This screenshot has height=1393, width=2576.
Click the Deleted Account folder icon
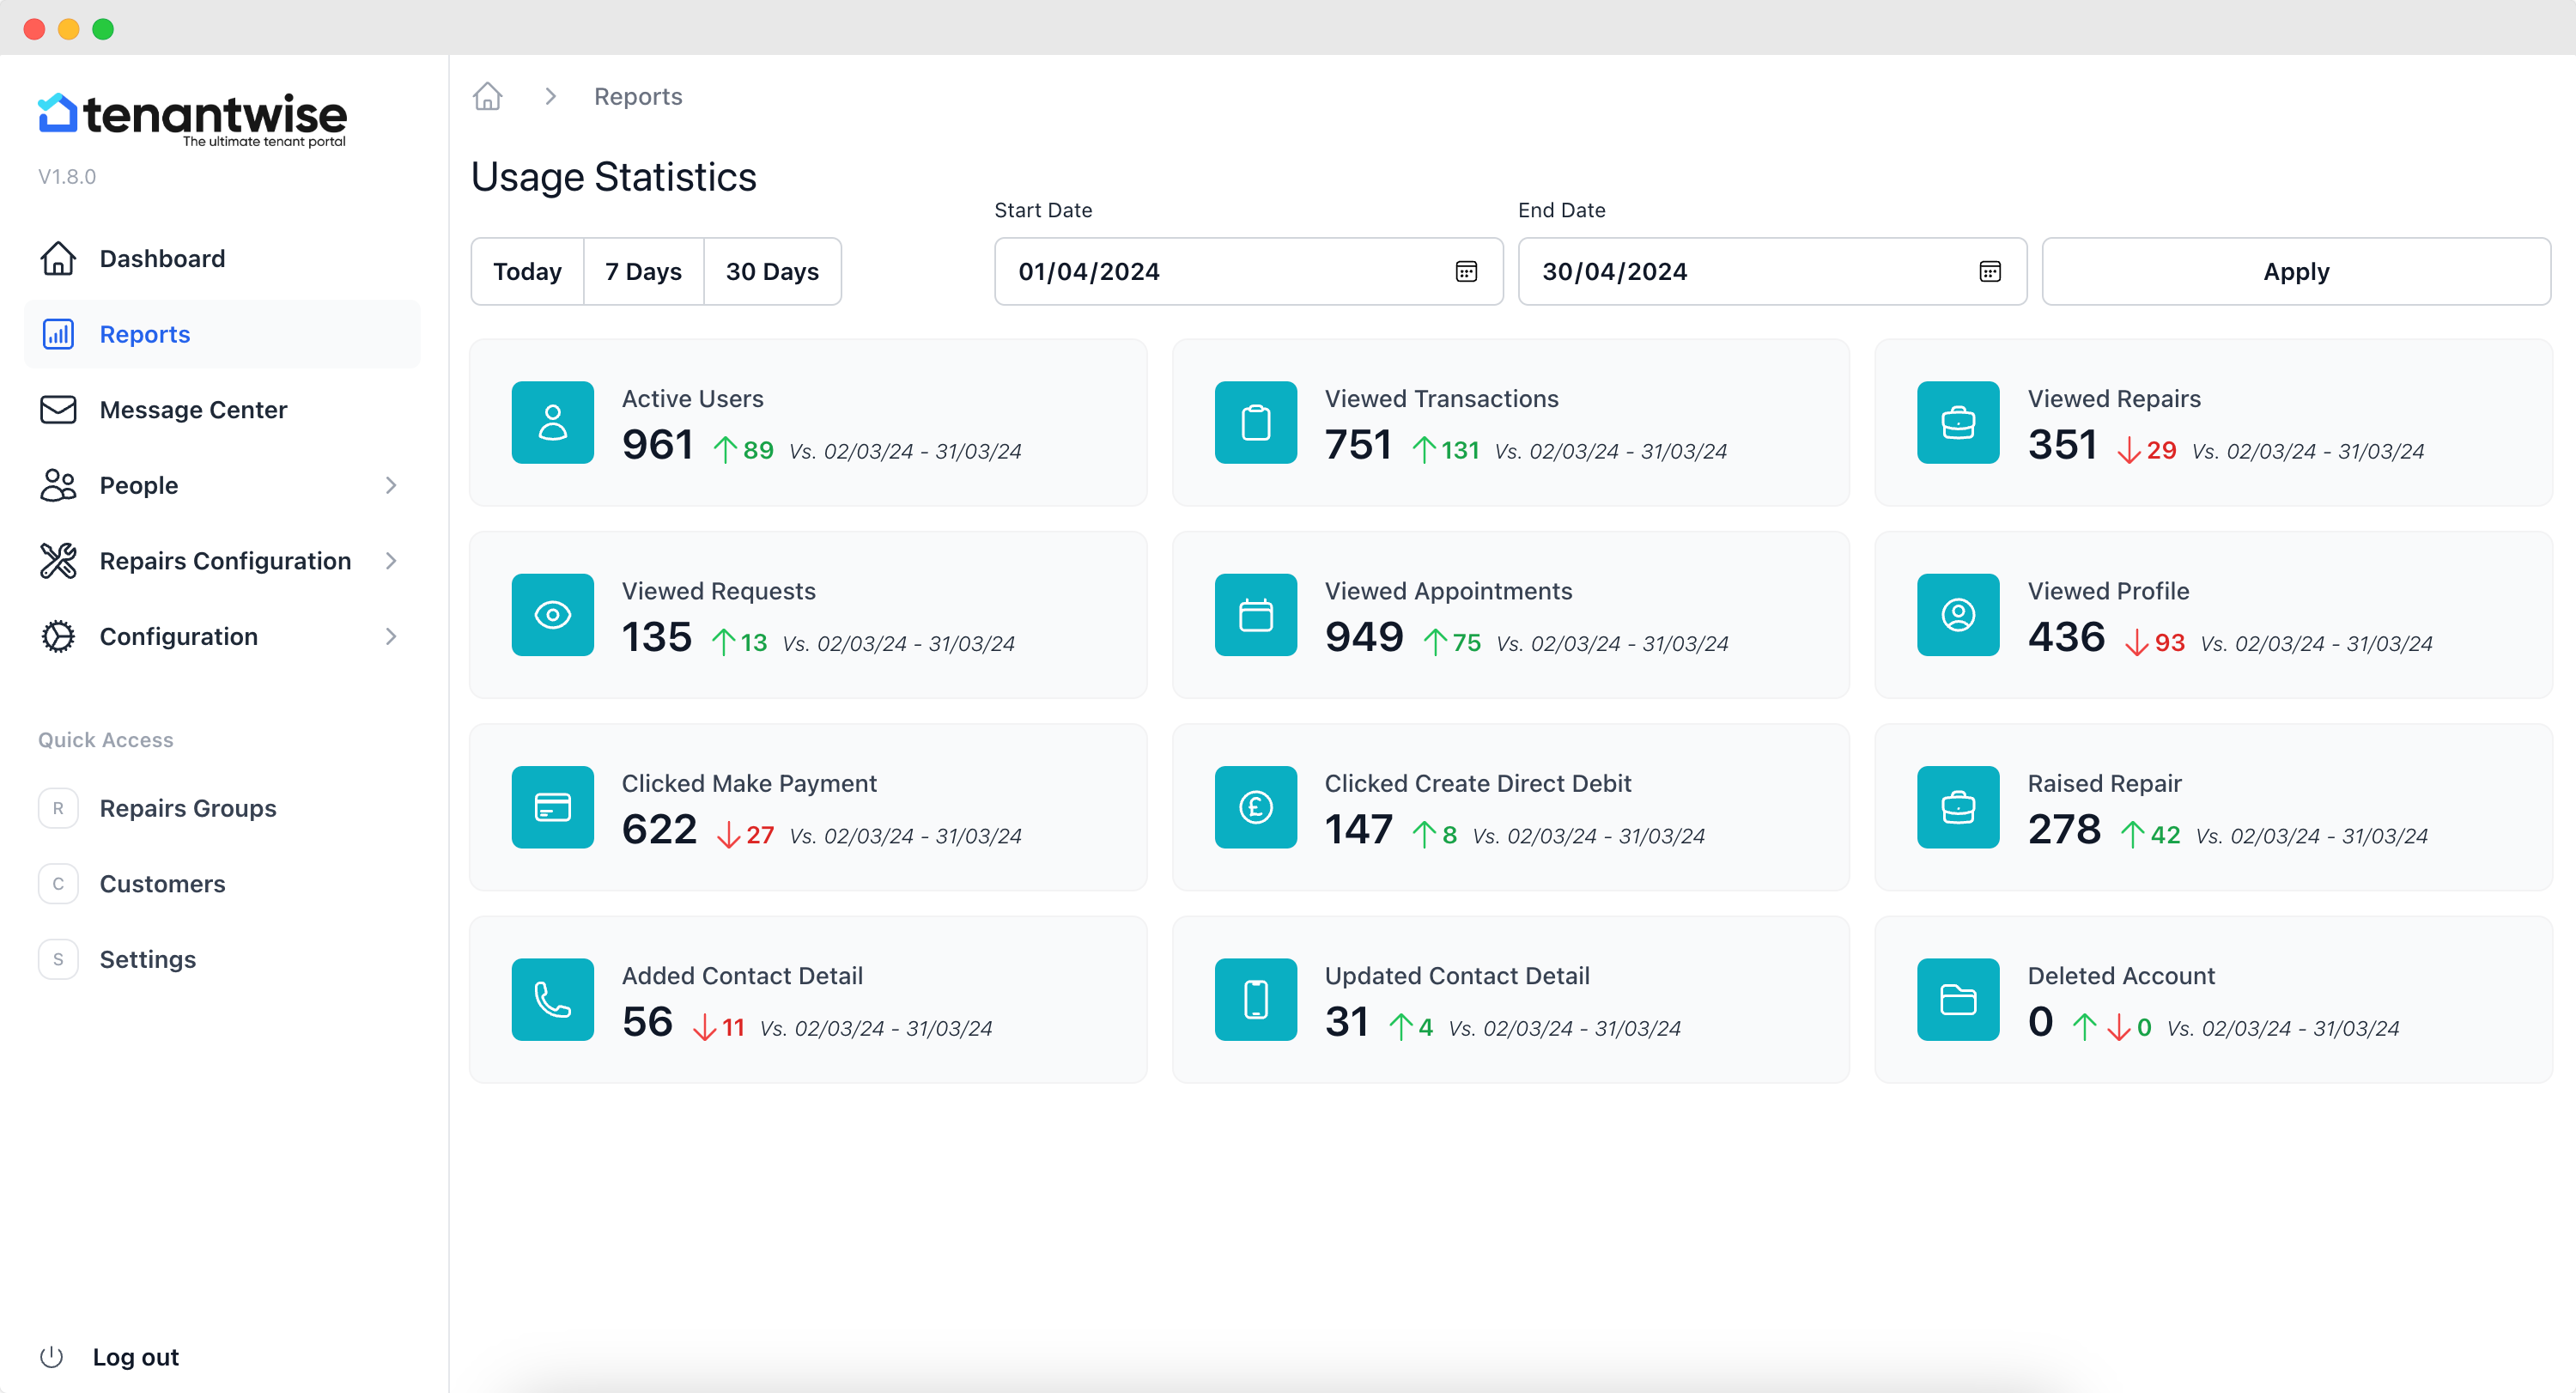tap(1957, 999)
